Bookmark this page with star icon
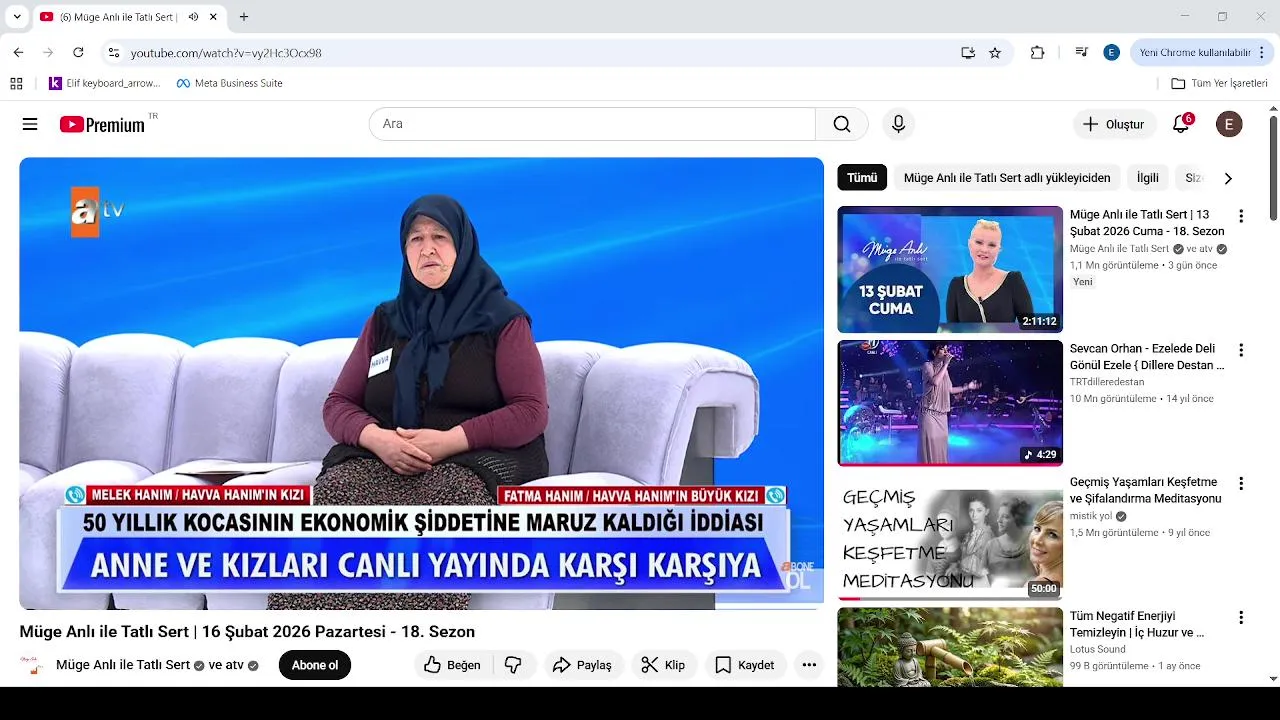Viewport: 1280px width, 720px height. [995, 52]
